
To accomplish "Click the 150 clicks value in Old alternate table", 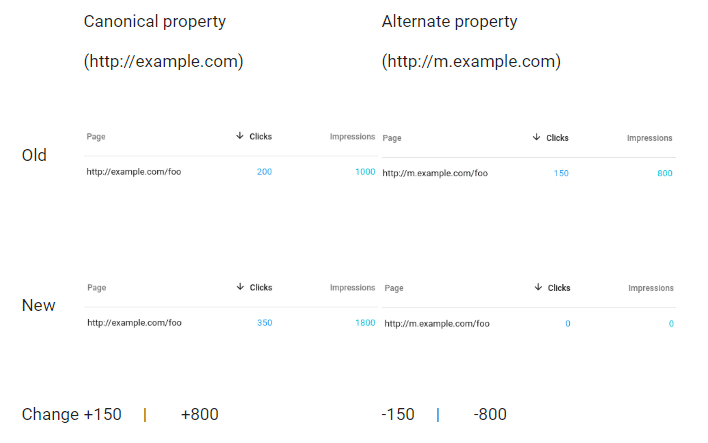I will (x=561, y=173).
